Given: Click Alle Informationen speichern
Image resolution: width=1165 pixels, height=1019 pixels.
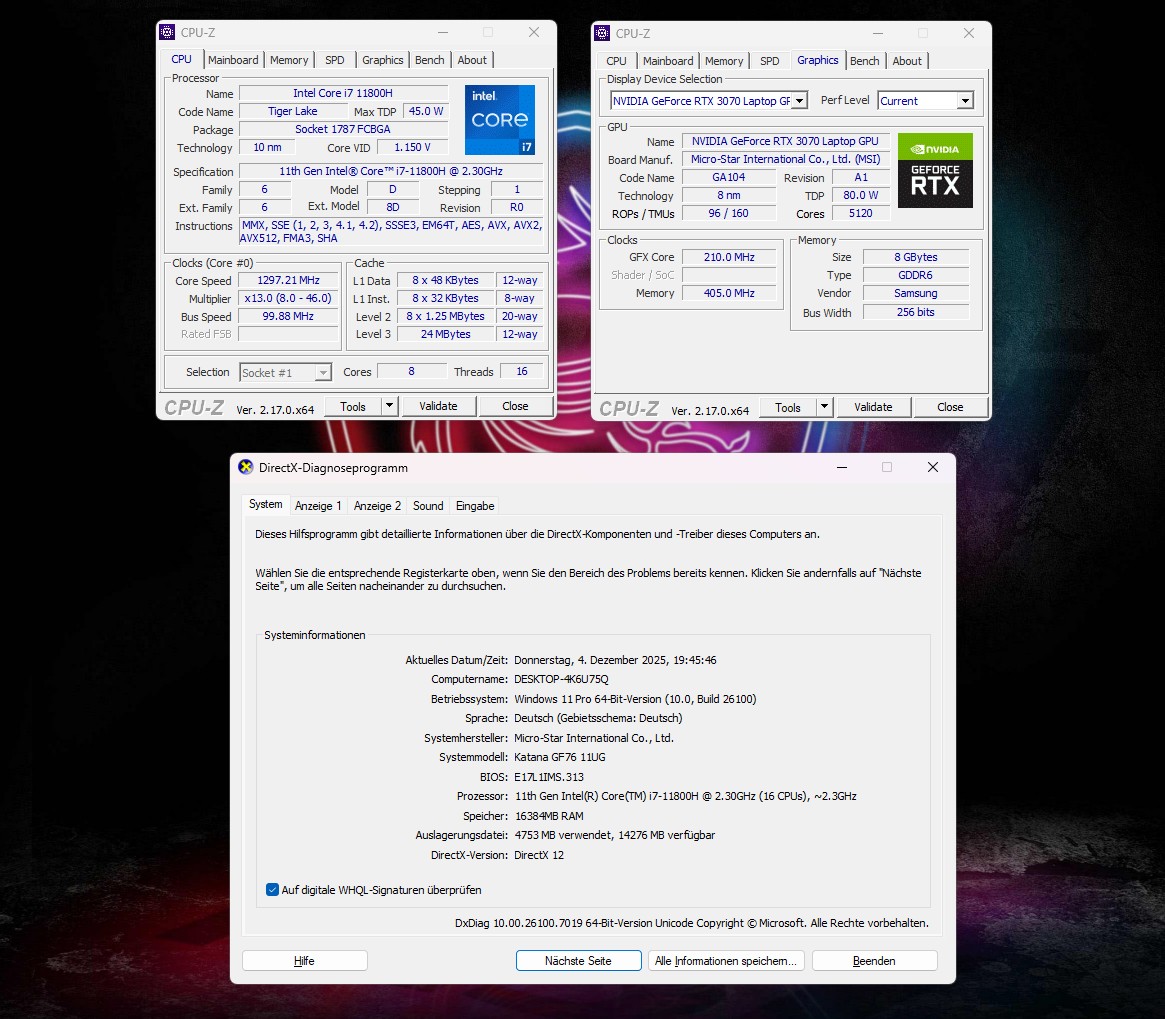Looking at the screenshot, I should tap(726, 960).
